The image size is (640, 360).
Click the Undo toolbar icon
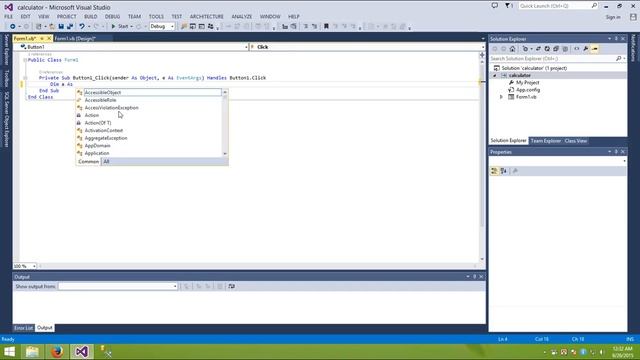click(x=82, y=26)
